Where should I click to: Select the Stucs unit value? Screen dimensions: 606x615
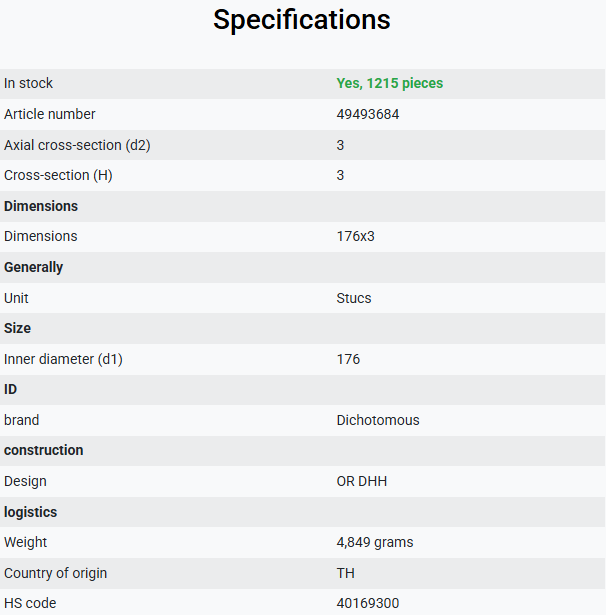point(354,298)
